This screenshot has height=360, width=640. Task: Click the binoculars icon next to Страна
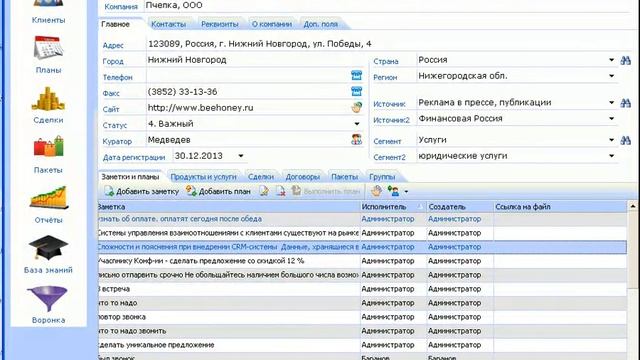(625, 60)
